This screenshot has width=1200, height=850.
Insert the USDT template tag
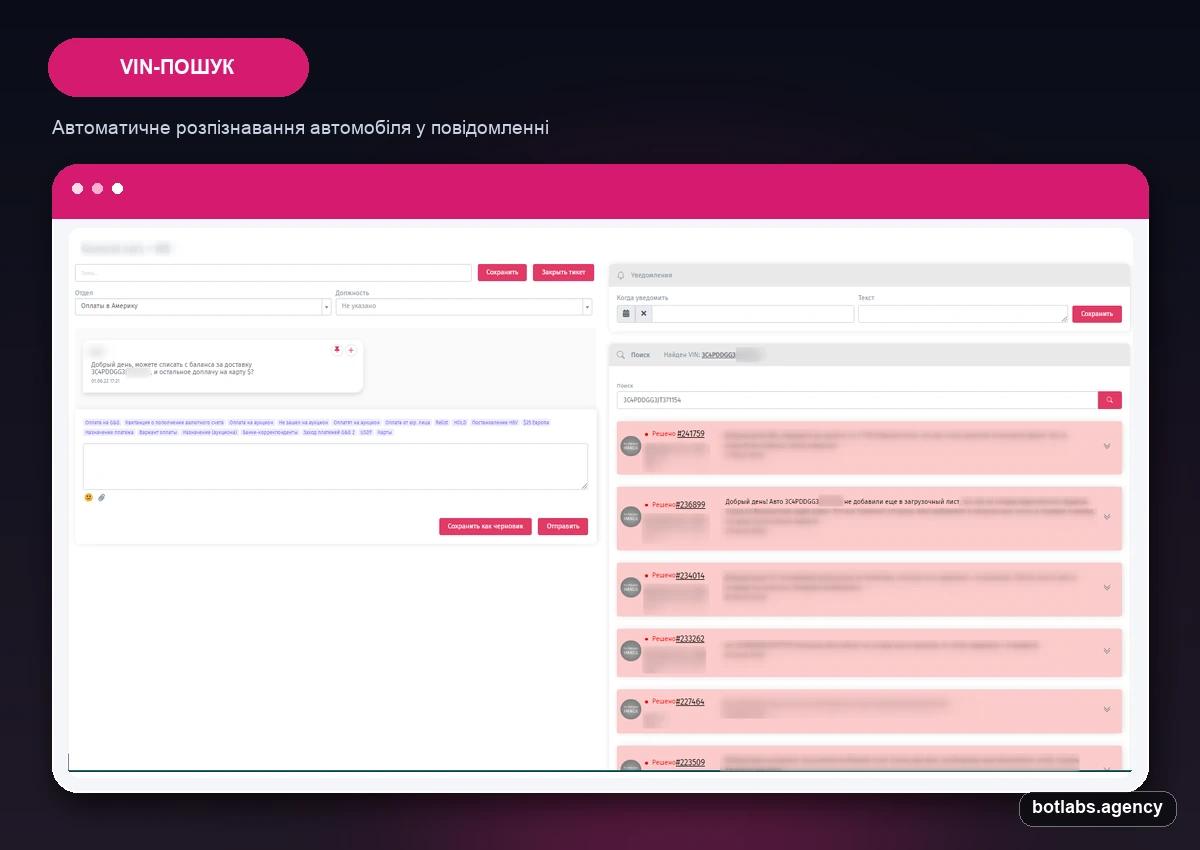coord(366,432)
